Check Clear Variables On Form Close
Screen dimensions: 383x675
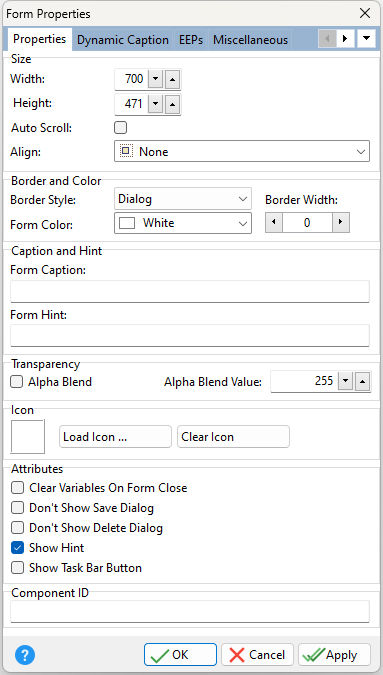17,488
